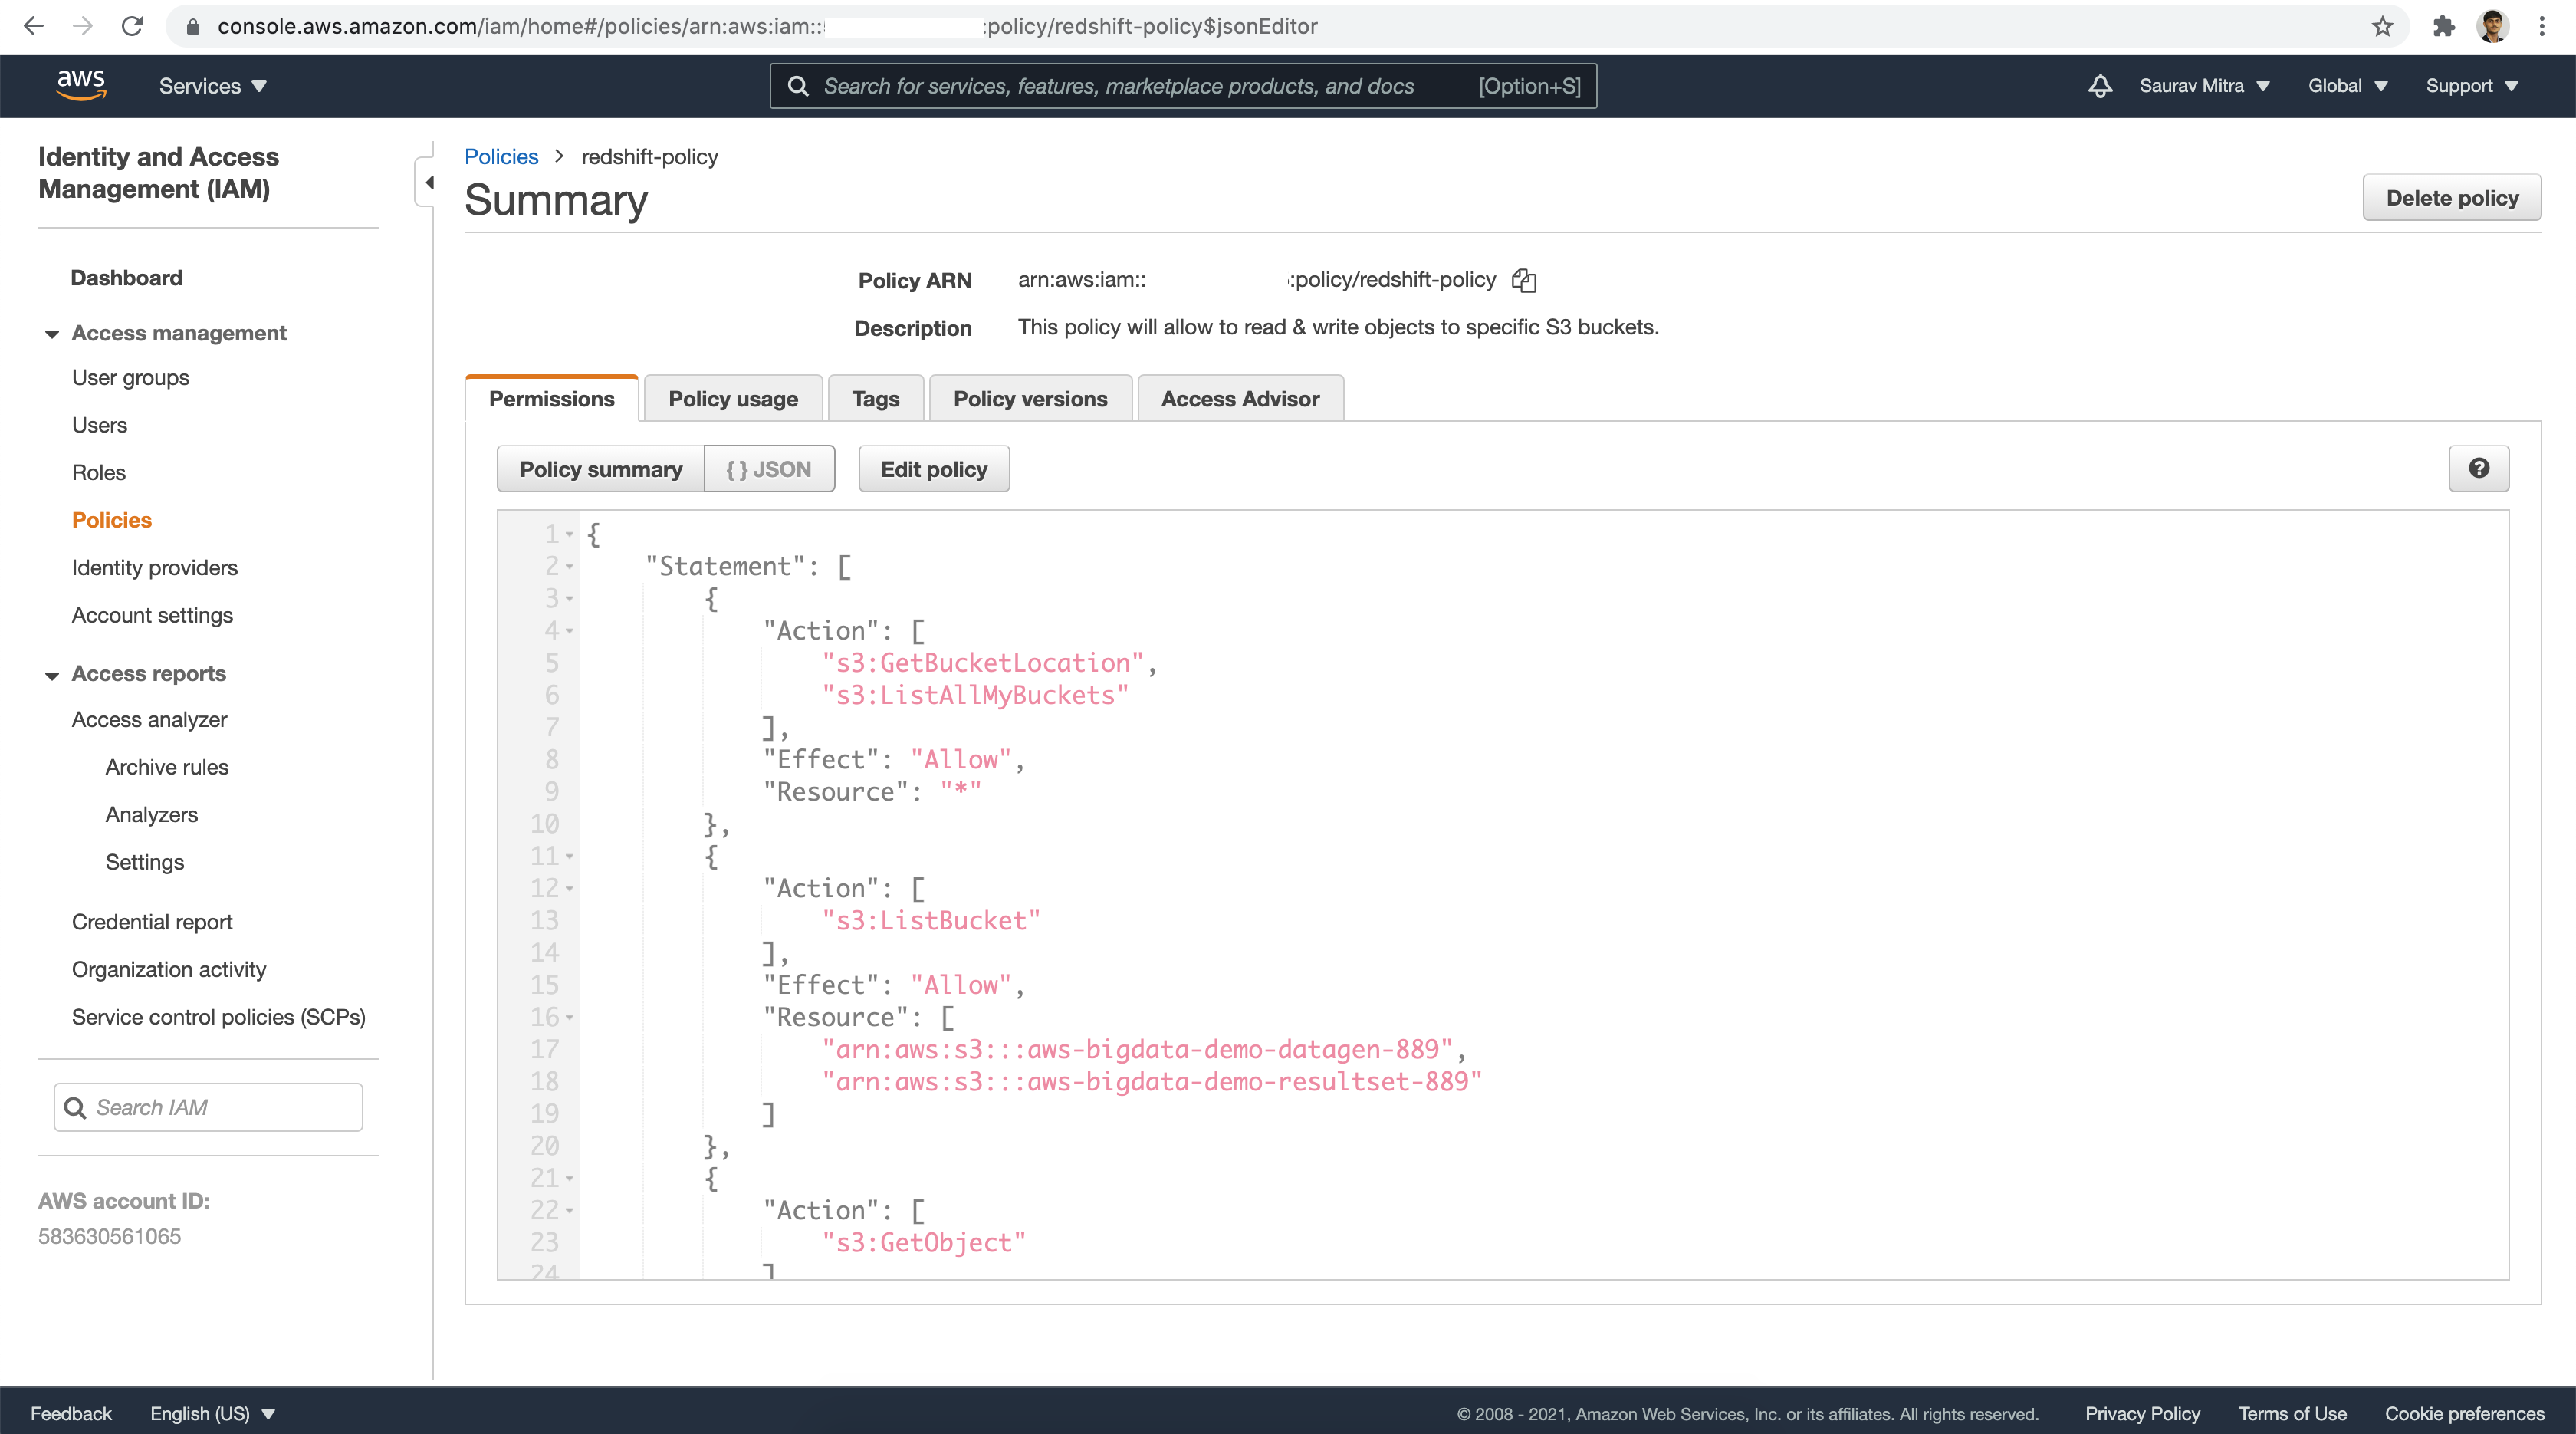Open the Support dropdown menu
The height and width of the screenshot is (1434, 2576).
pos(2471,86)
